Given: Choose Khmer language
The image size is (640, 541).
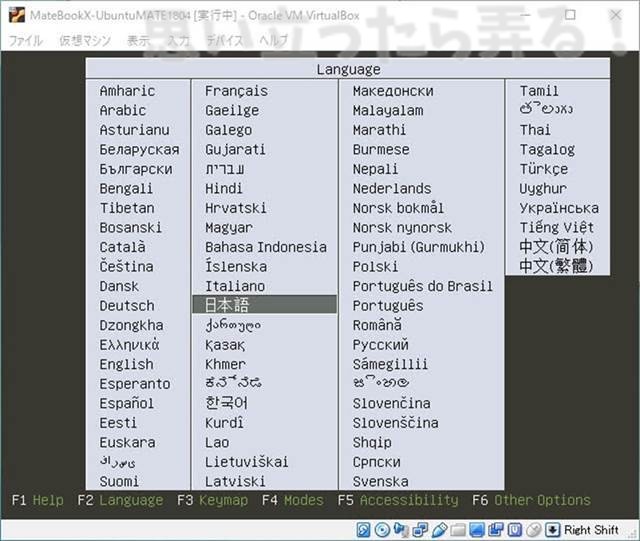Looking at the screenshot, I should pos(225,364).
